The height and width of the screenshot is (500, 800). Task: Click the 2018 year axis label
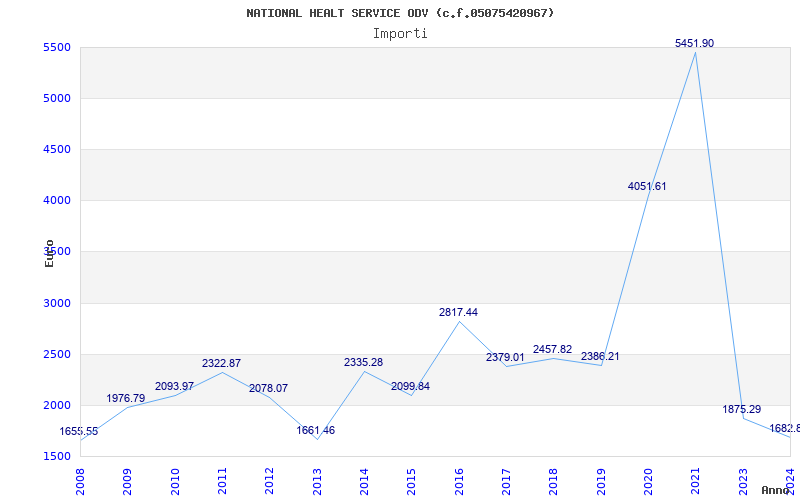pos(553,481)
